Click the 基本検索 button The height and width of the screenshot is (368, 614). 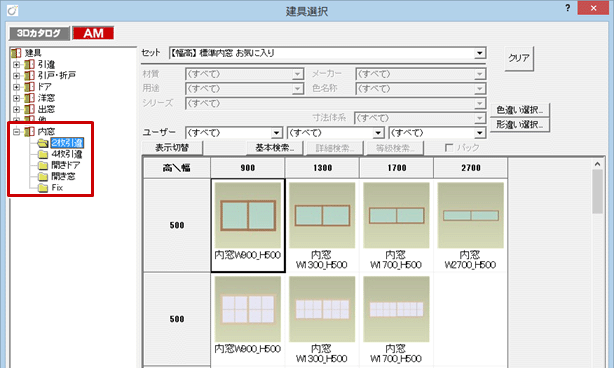click(x=274, y=148)
